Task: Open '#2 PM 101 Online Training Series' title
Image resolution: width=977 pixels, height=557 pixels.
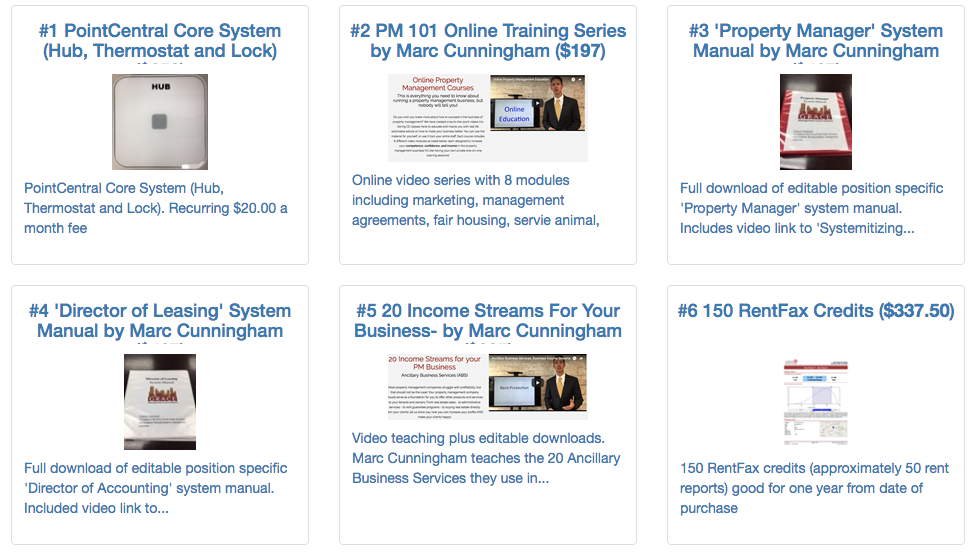Action: pos(488,40)
